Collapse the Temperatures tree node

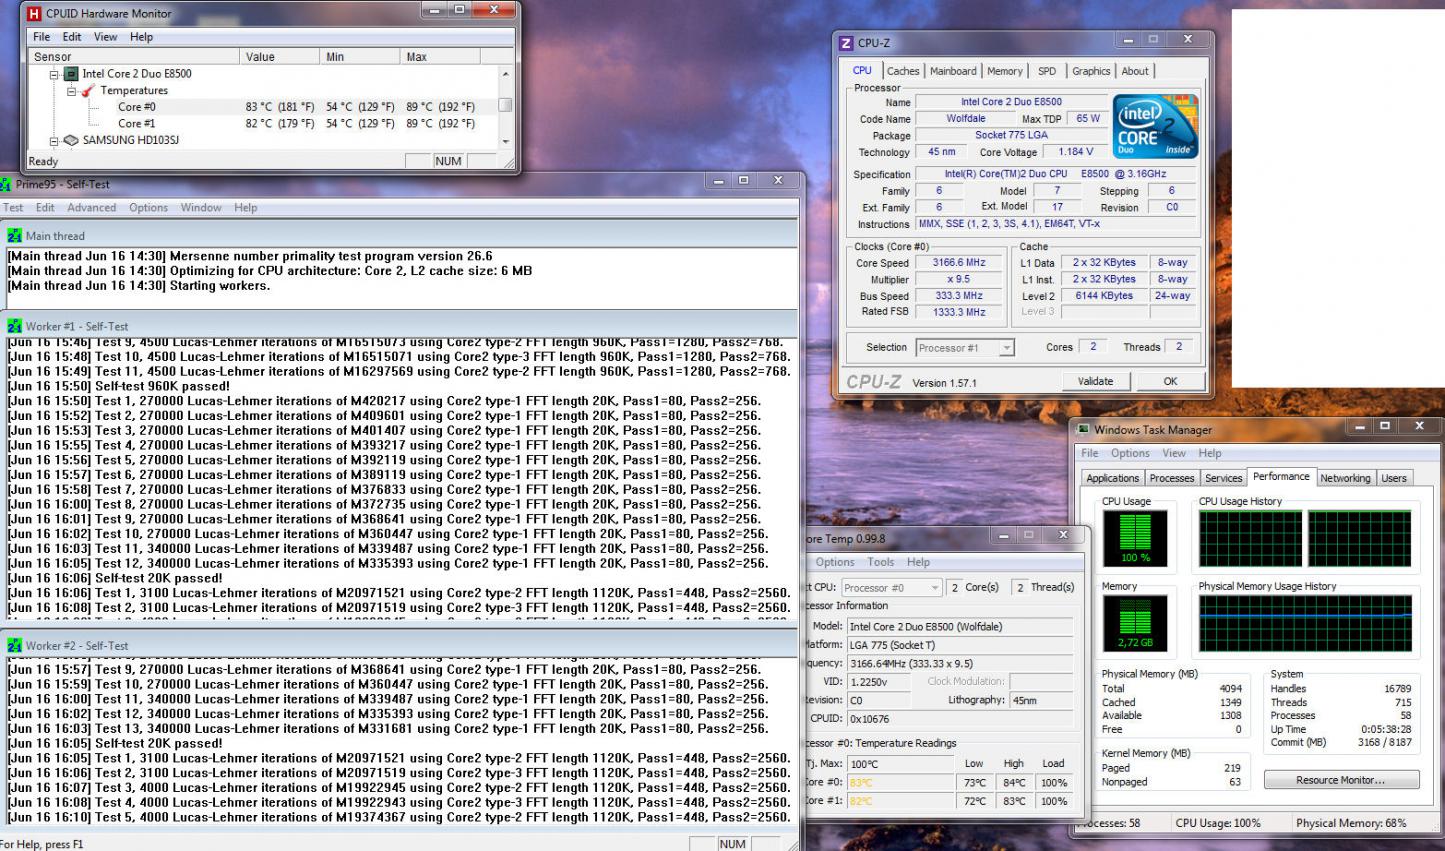72,91
